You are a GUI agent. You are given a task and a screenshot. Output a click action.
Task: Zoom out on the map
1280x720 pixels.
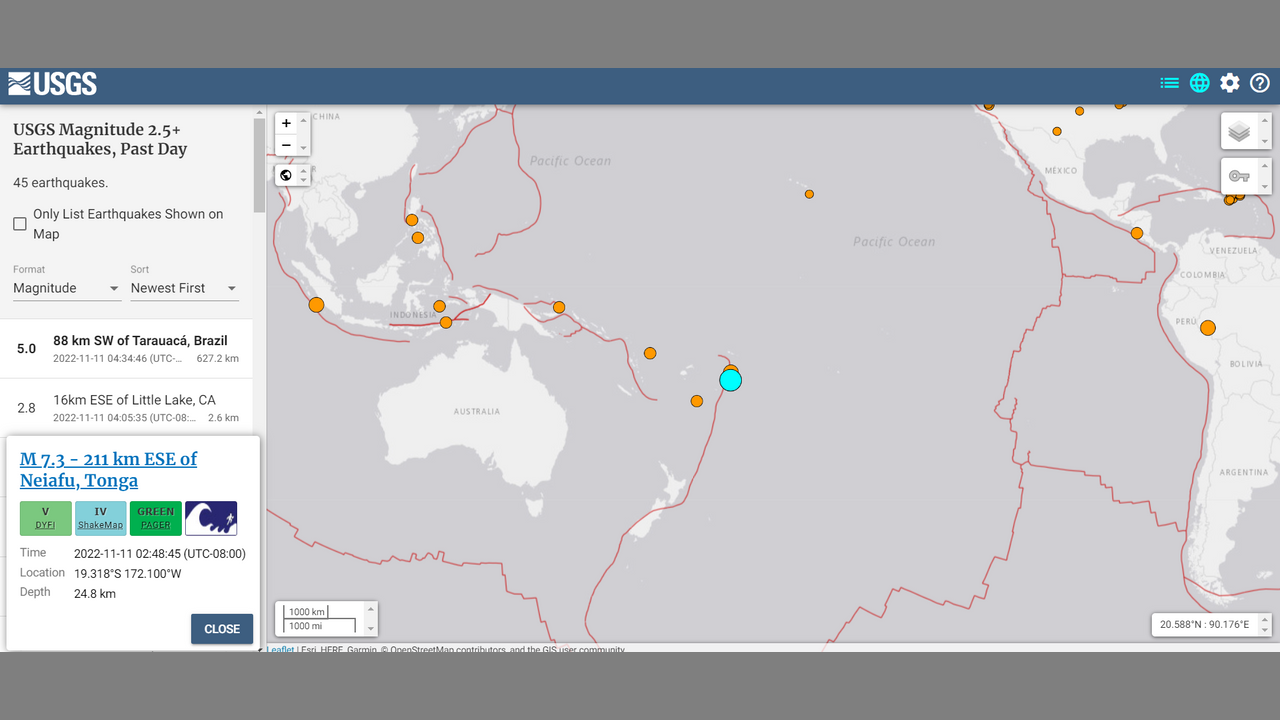tap(286, 146)
